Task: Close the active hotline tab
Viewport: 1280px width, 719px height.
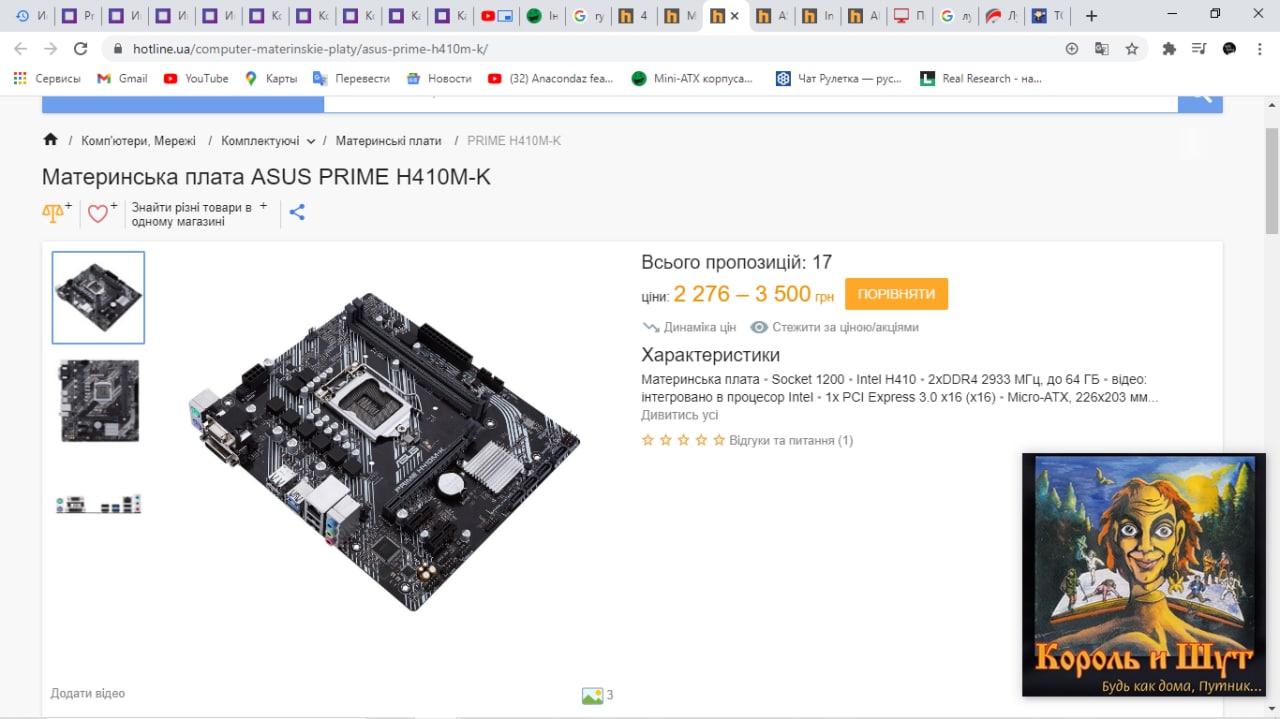Action: point(735,16)
